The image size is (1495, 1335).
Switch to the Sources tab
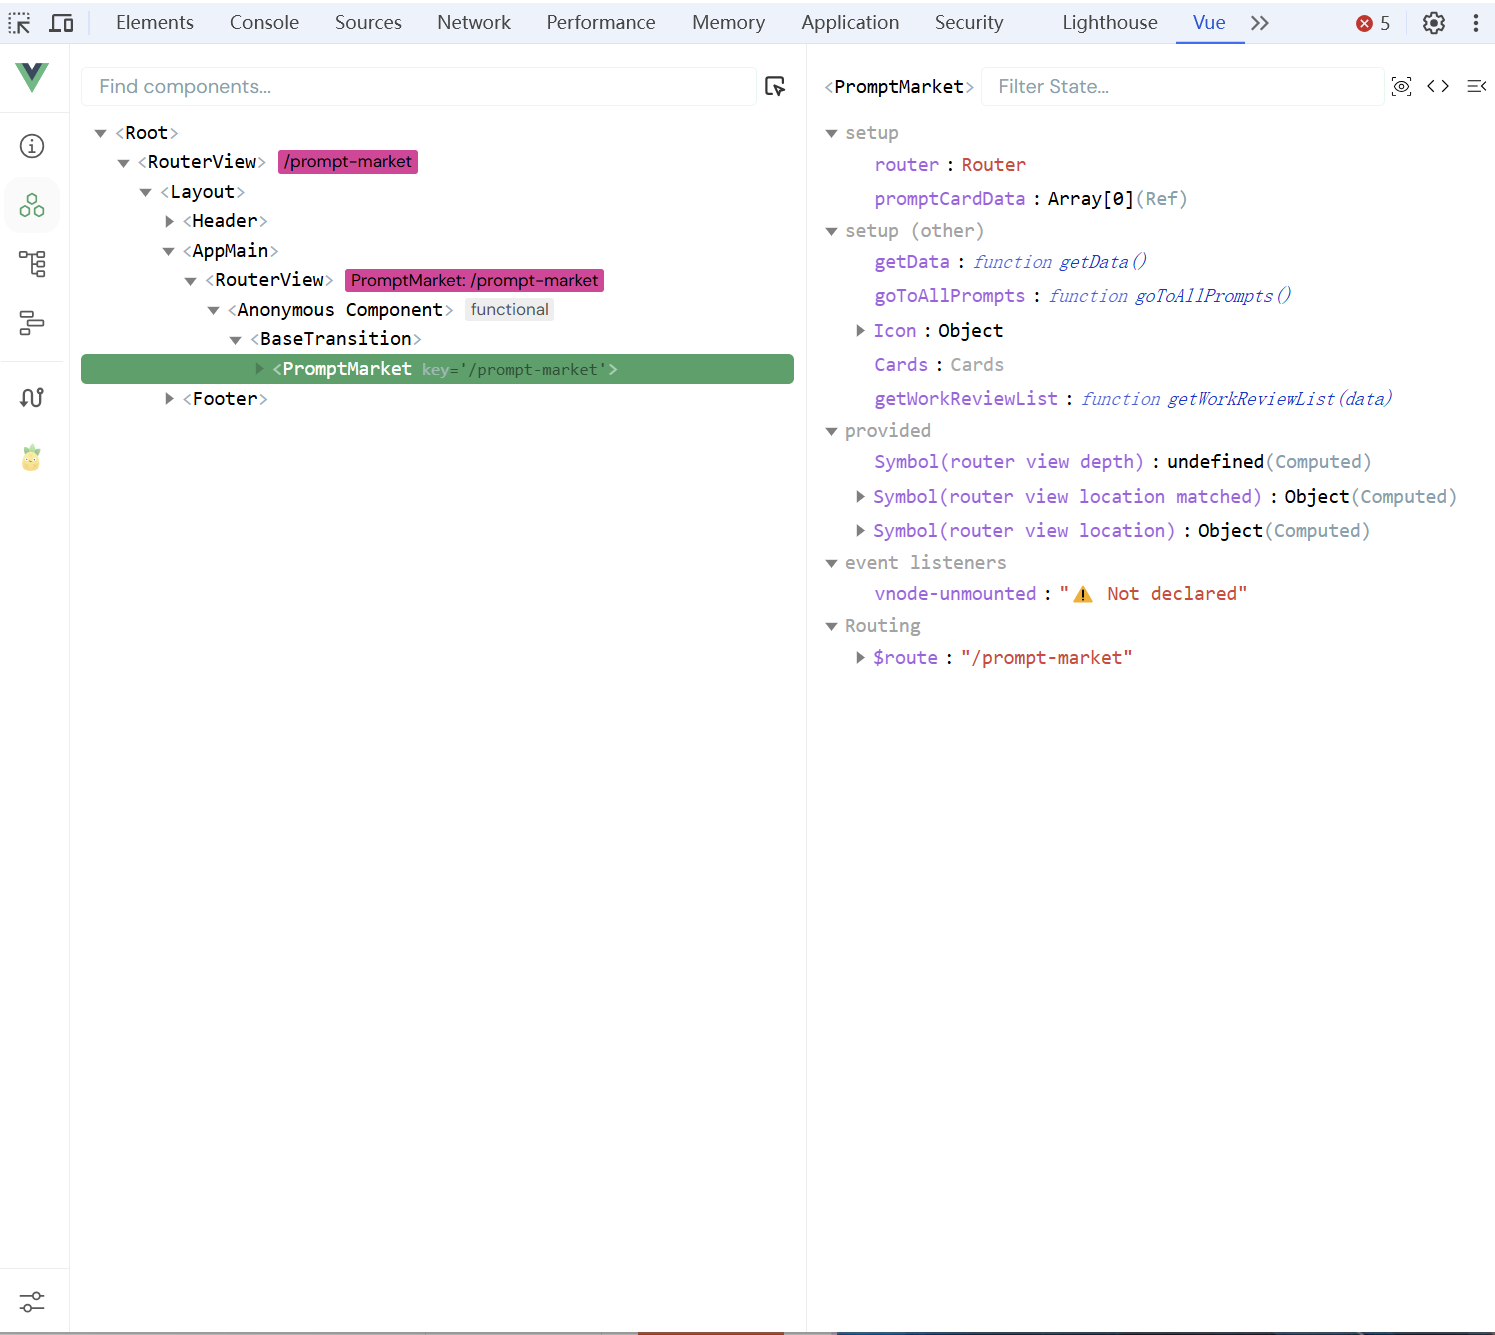coord(368,22)
